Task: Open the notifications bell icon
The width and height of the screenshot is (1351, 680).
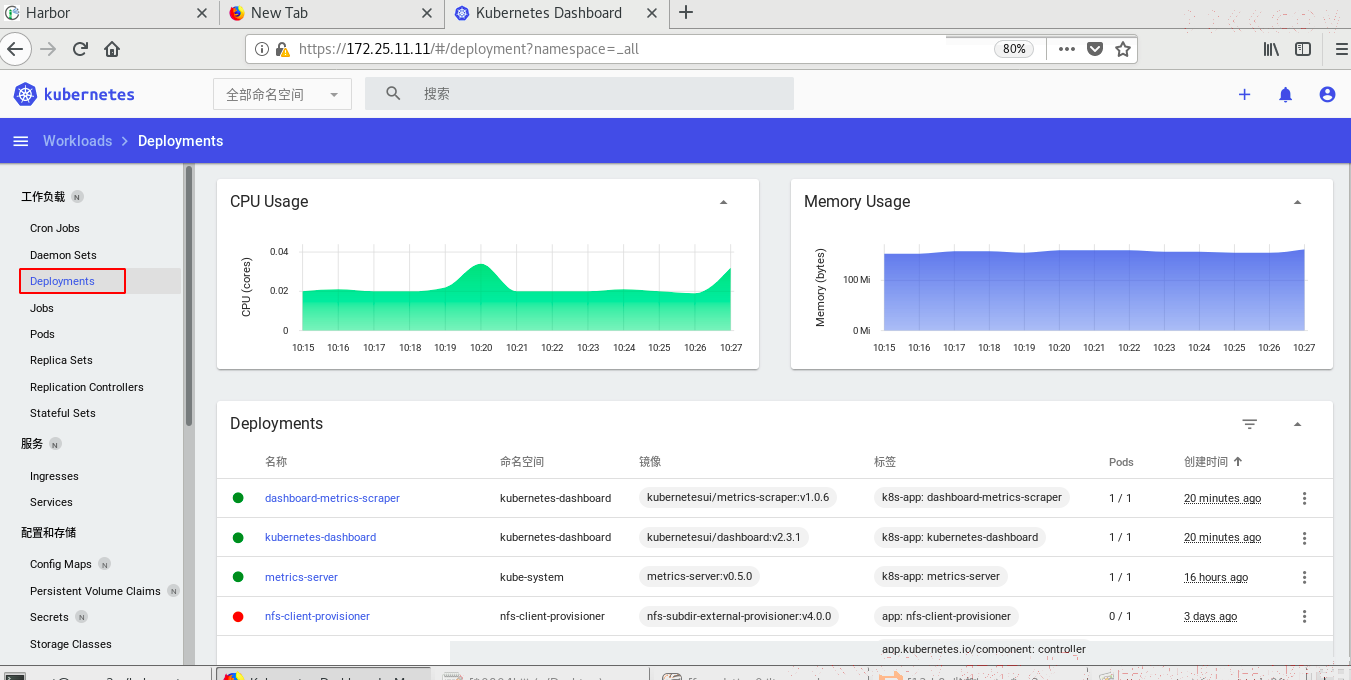Action: pyautogui.click(x=1286, y=94)
